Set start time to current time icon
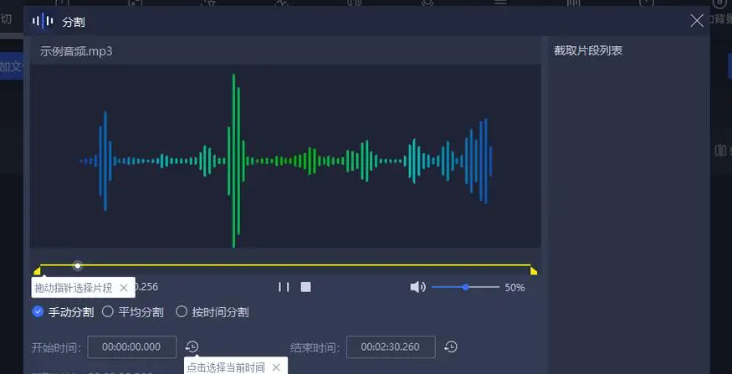This screenshot has height=374, width=732. click(x=192, y=347)
